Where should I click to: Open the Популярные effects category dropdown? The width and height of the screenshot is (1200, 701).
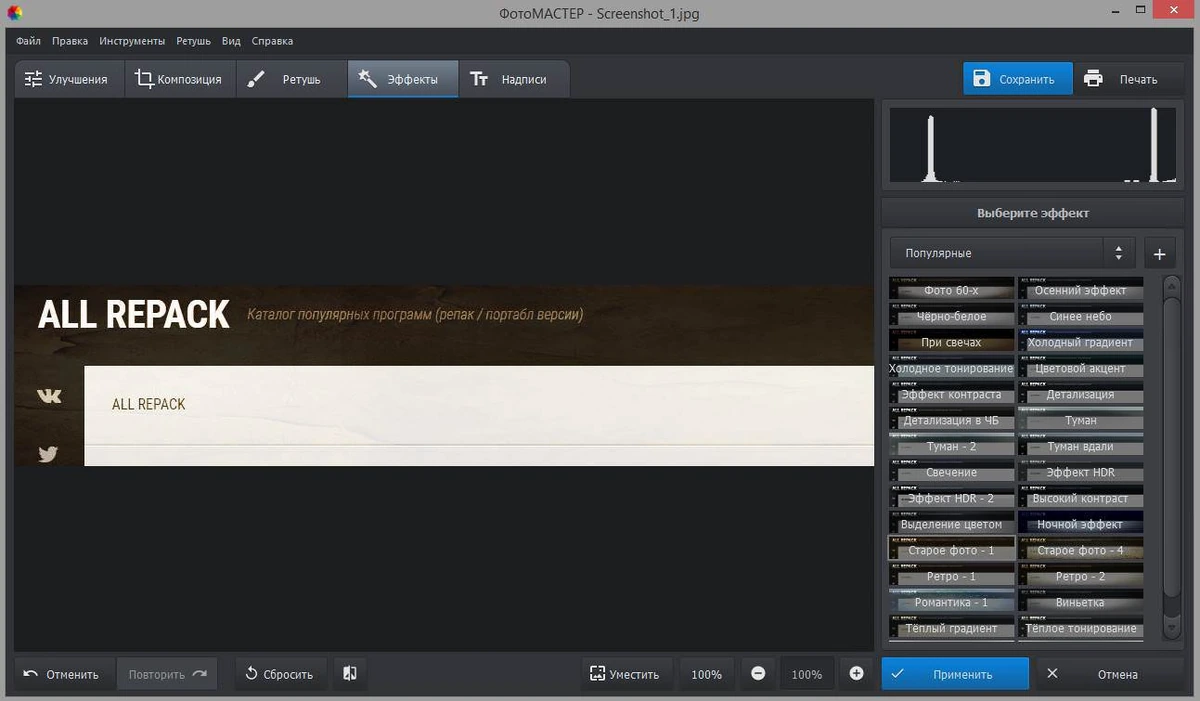point(1012,254)
